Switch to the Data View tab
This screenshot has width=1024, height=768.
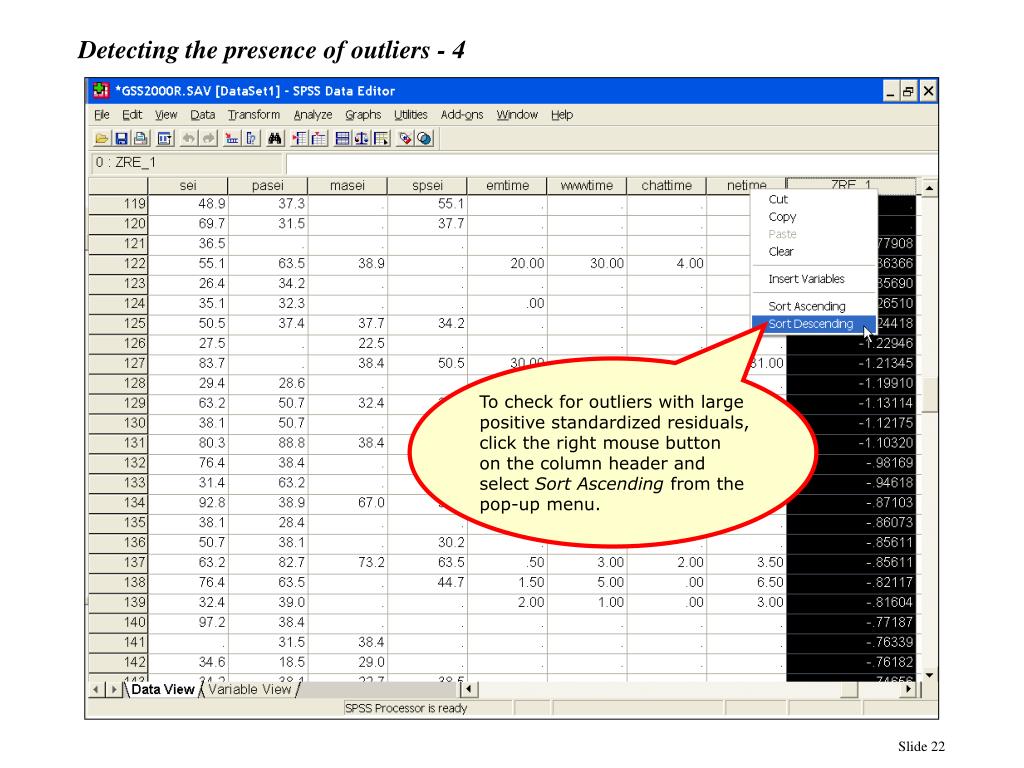click(x=163, y=690)
